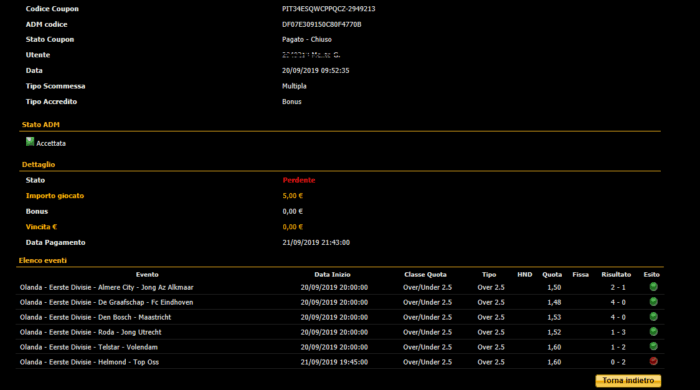Click the 0 - 2 result
The width and height of the screenshot is (700, 390).
(618, 362)
